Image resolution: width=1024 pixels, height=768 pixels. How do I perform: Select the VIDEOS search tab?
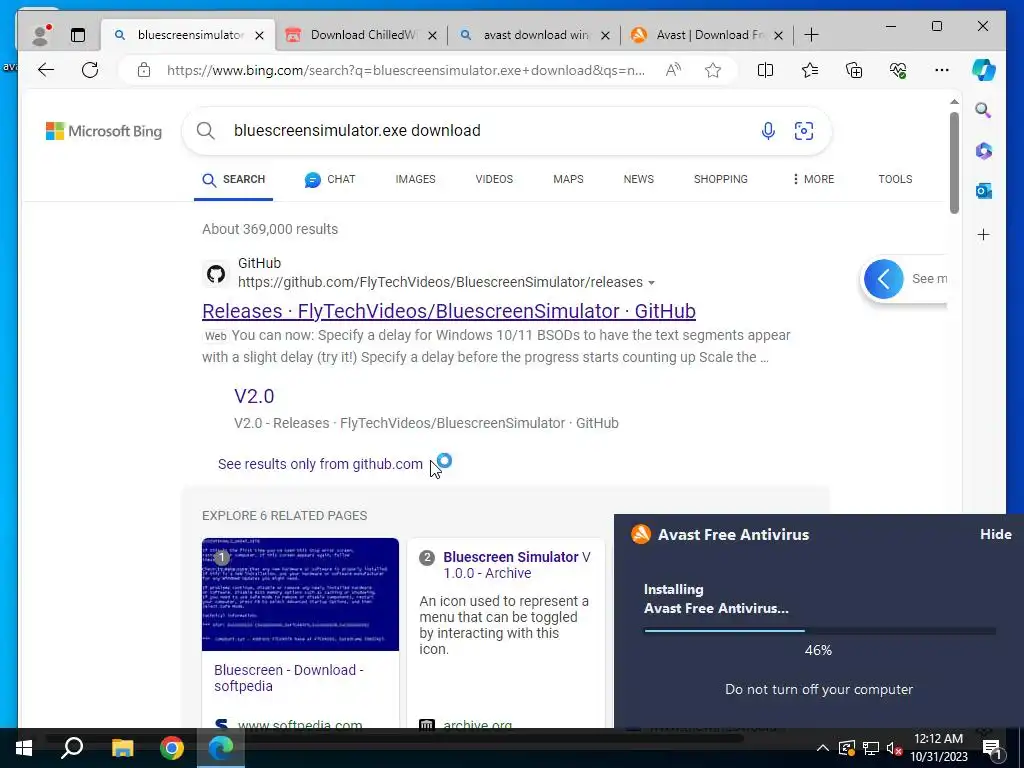pos(494,179)
